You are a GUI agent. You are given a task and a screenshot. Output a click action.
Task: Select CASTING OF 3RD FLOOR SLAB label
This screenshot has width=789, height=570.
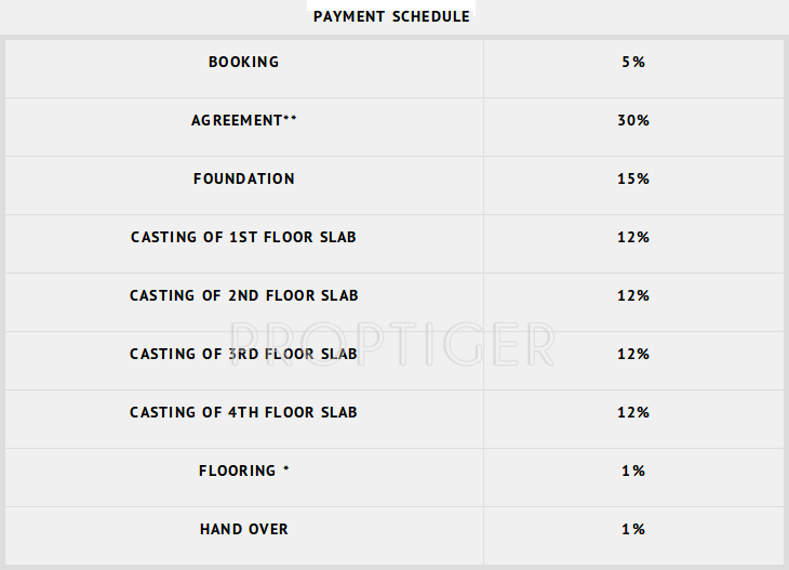click(244, 354)
